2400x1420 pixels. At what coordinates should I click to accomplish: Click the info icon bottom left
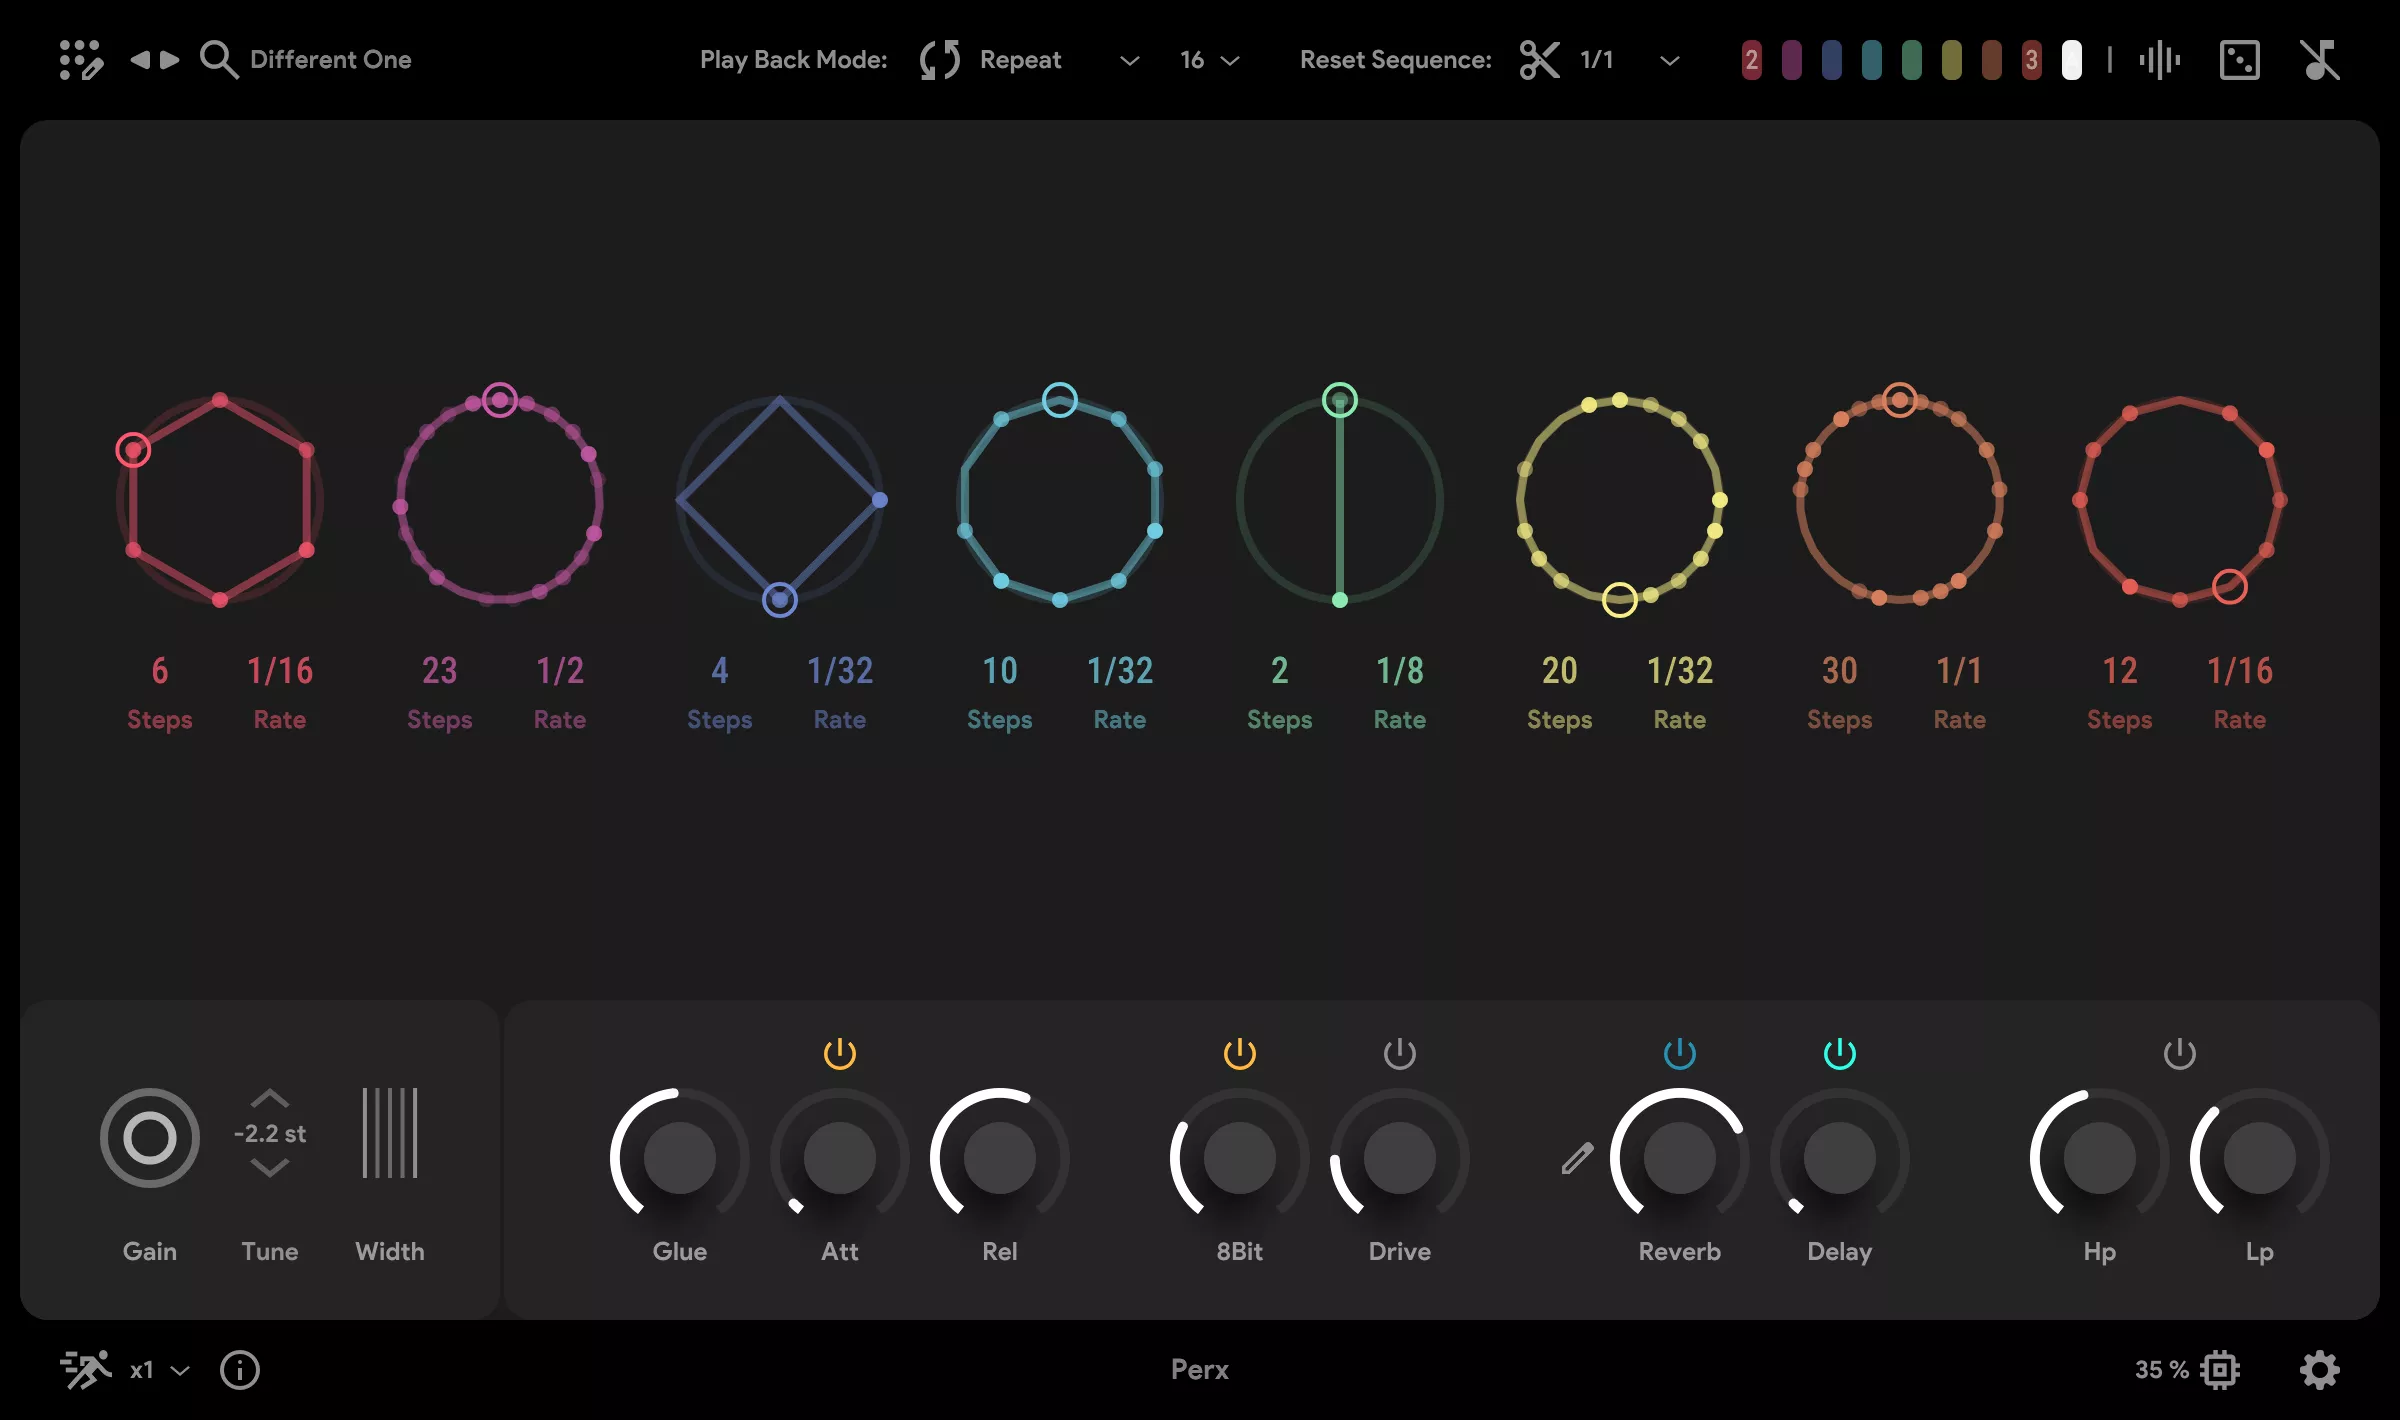(239, 1370)
